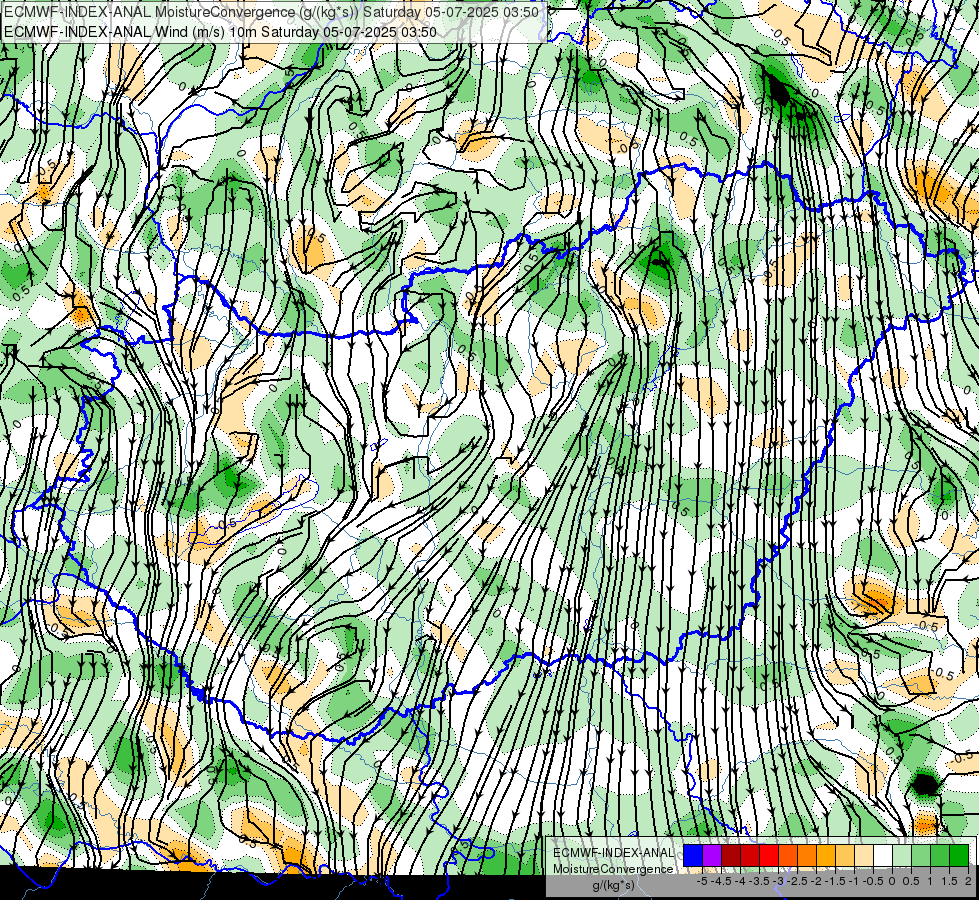Screen dimensions: 979x900
Task: Click legend tick label 2
Action: click(968, 881)
